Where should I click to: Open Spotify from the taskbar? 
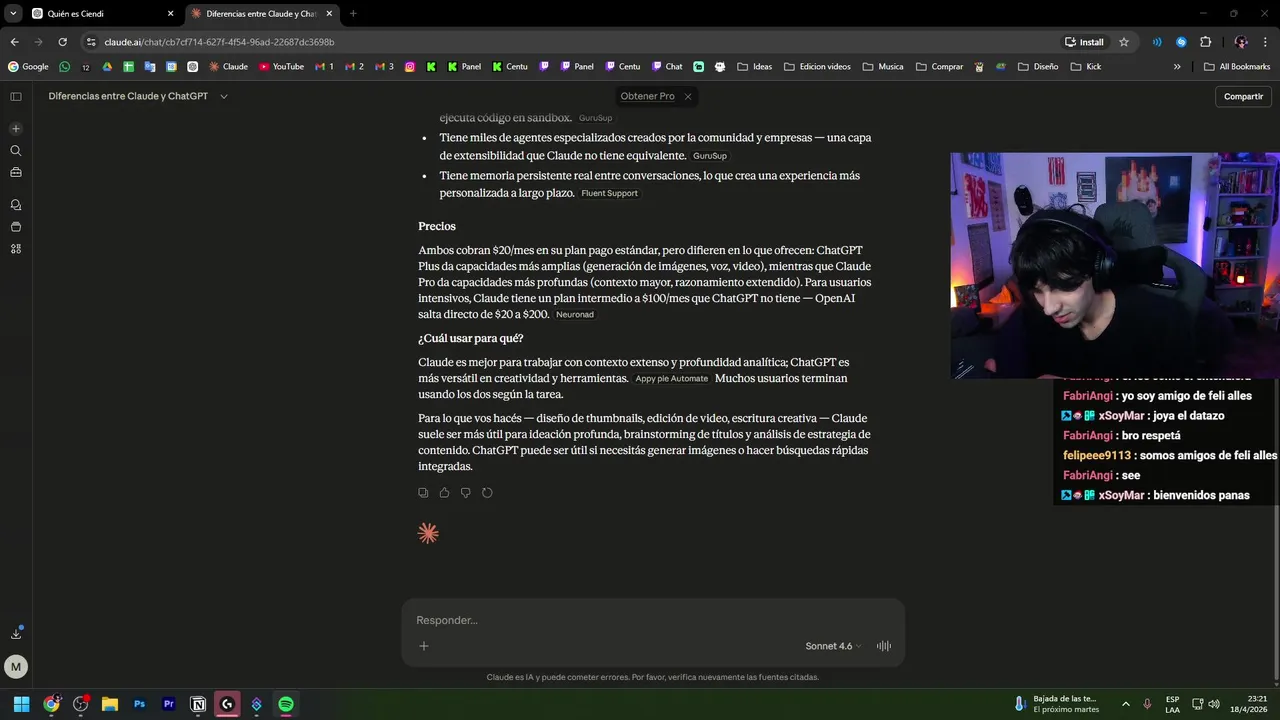click(x=286, y=704)
